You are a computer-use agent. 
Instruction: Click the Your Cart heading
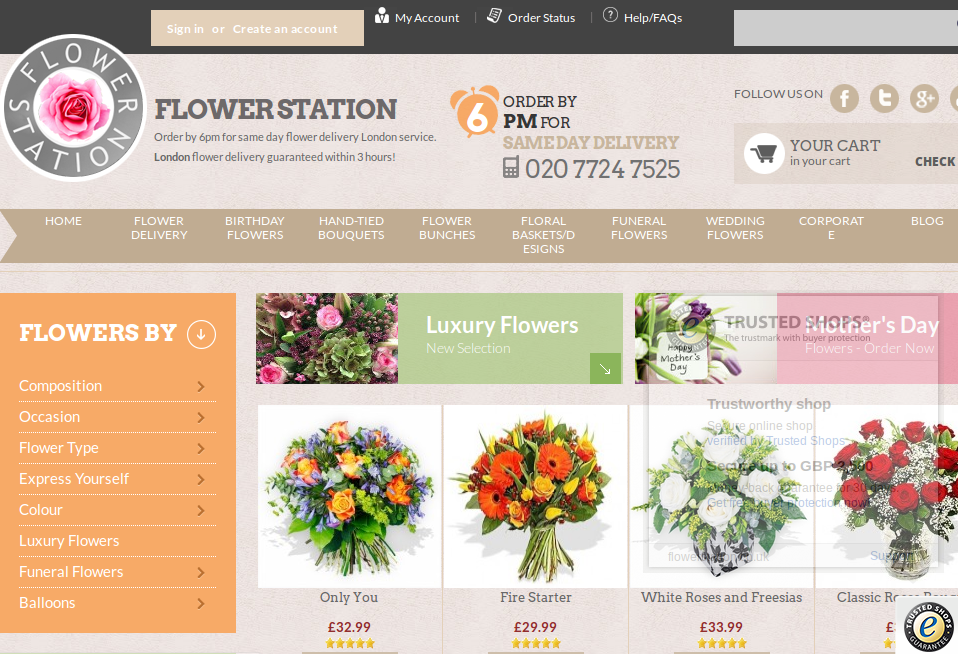tap(835, 145)
